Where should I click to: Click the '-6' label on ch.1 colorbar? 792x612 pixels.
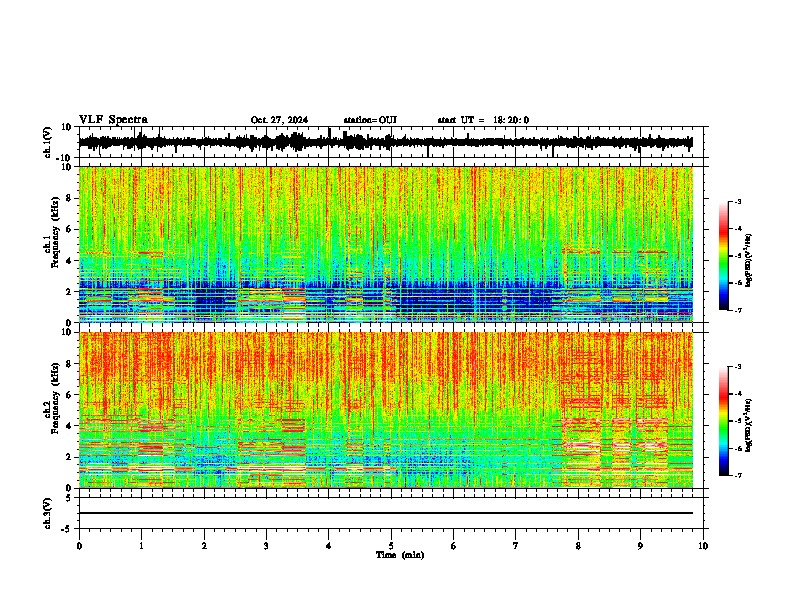737,283
